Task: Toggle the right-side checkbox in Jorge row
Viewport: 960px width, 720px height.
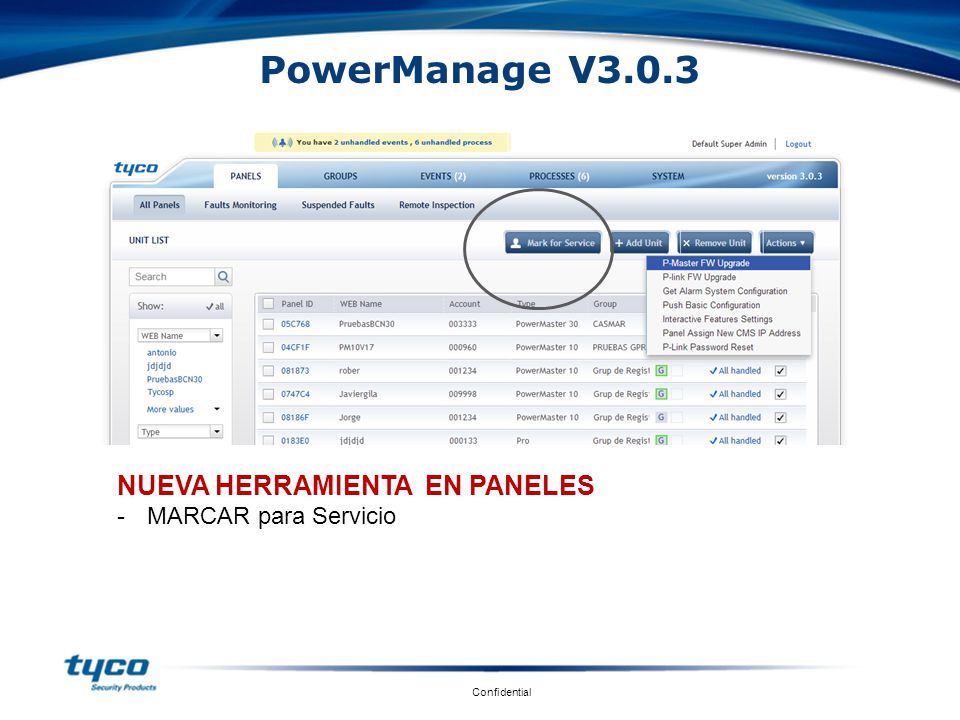Action: (780, 417)
